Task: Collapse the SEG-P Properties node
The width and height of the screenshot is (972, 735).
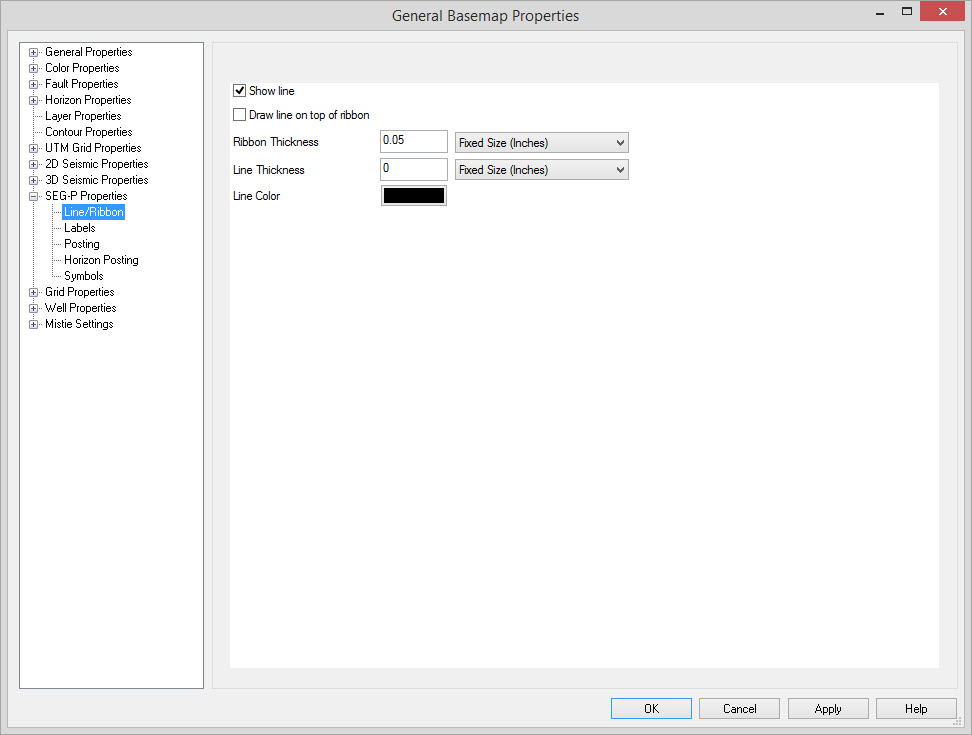Action: pyautogui.click(x=34, y=196)
